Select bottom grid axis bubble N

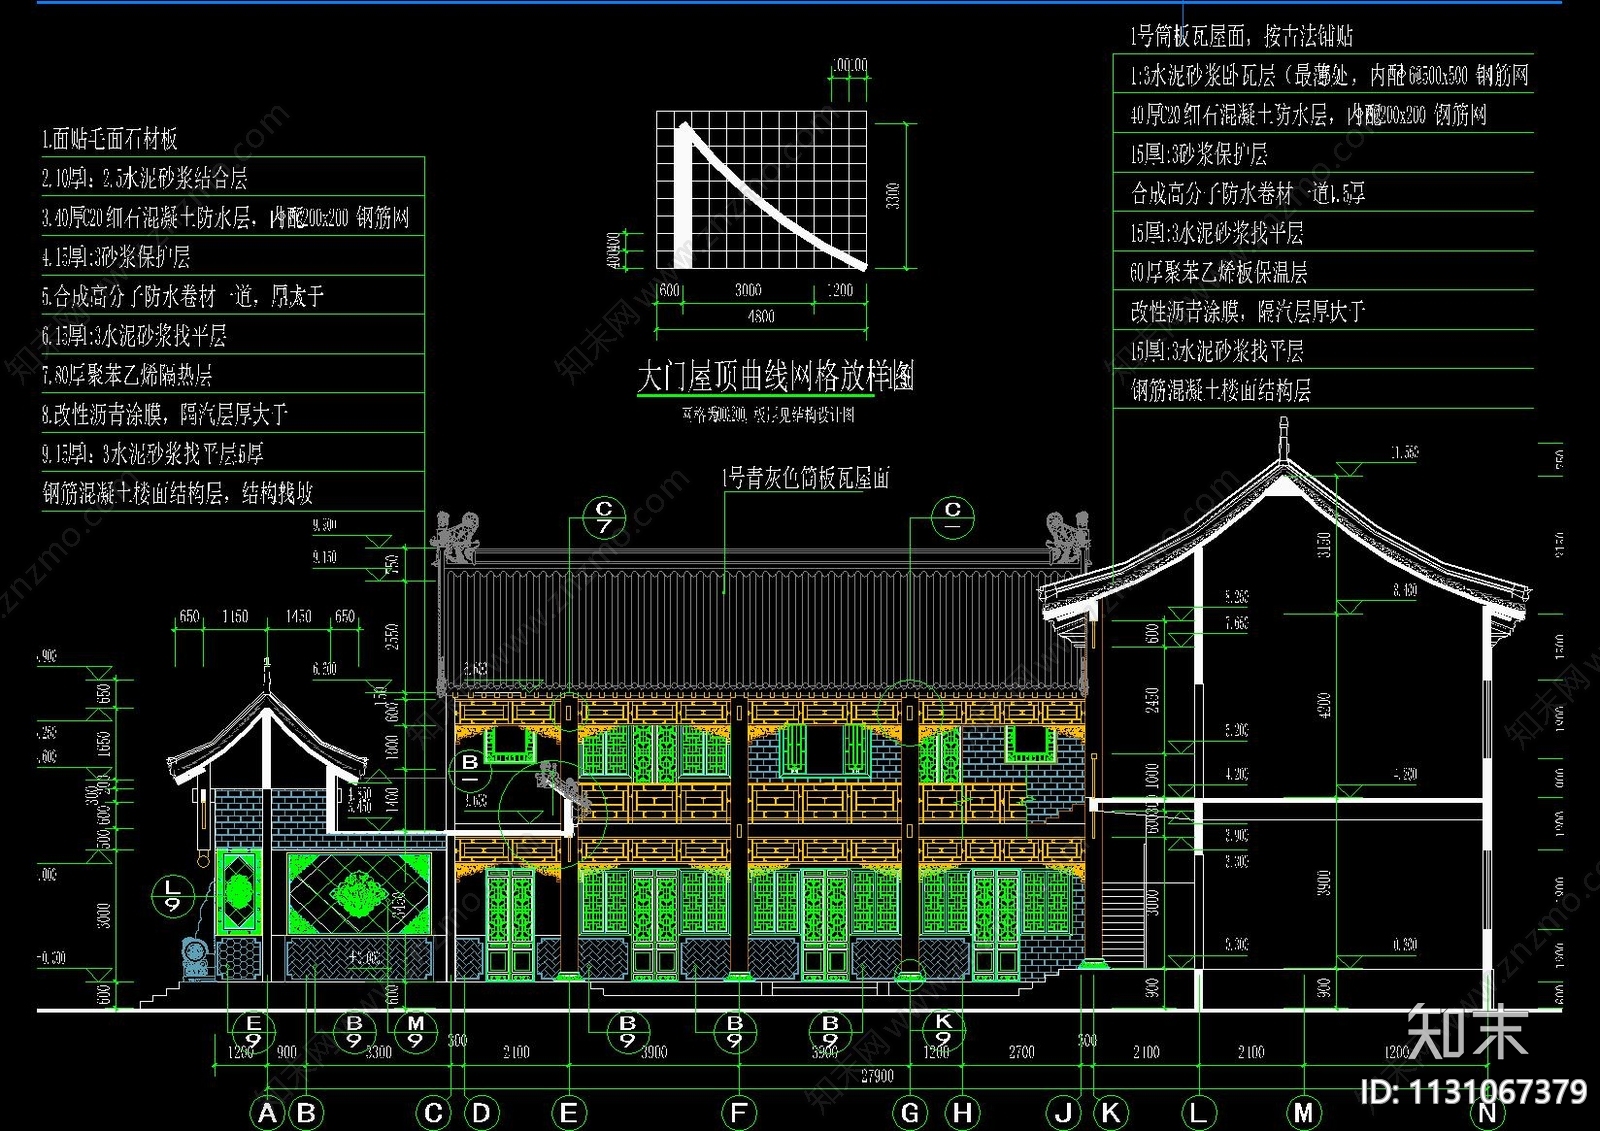[1488, 1113]
